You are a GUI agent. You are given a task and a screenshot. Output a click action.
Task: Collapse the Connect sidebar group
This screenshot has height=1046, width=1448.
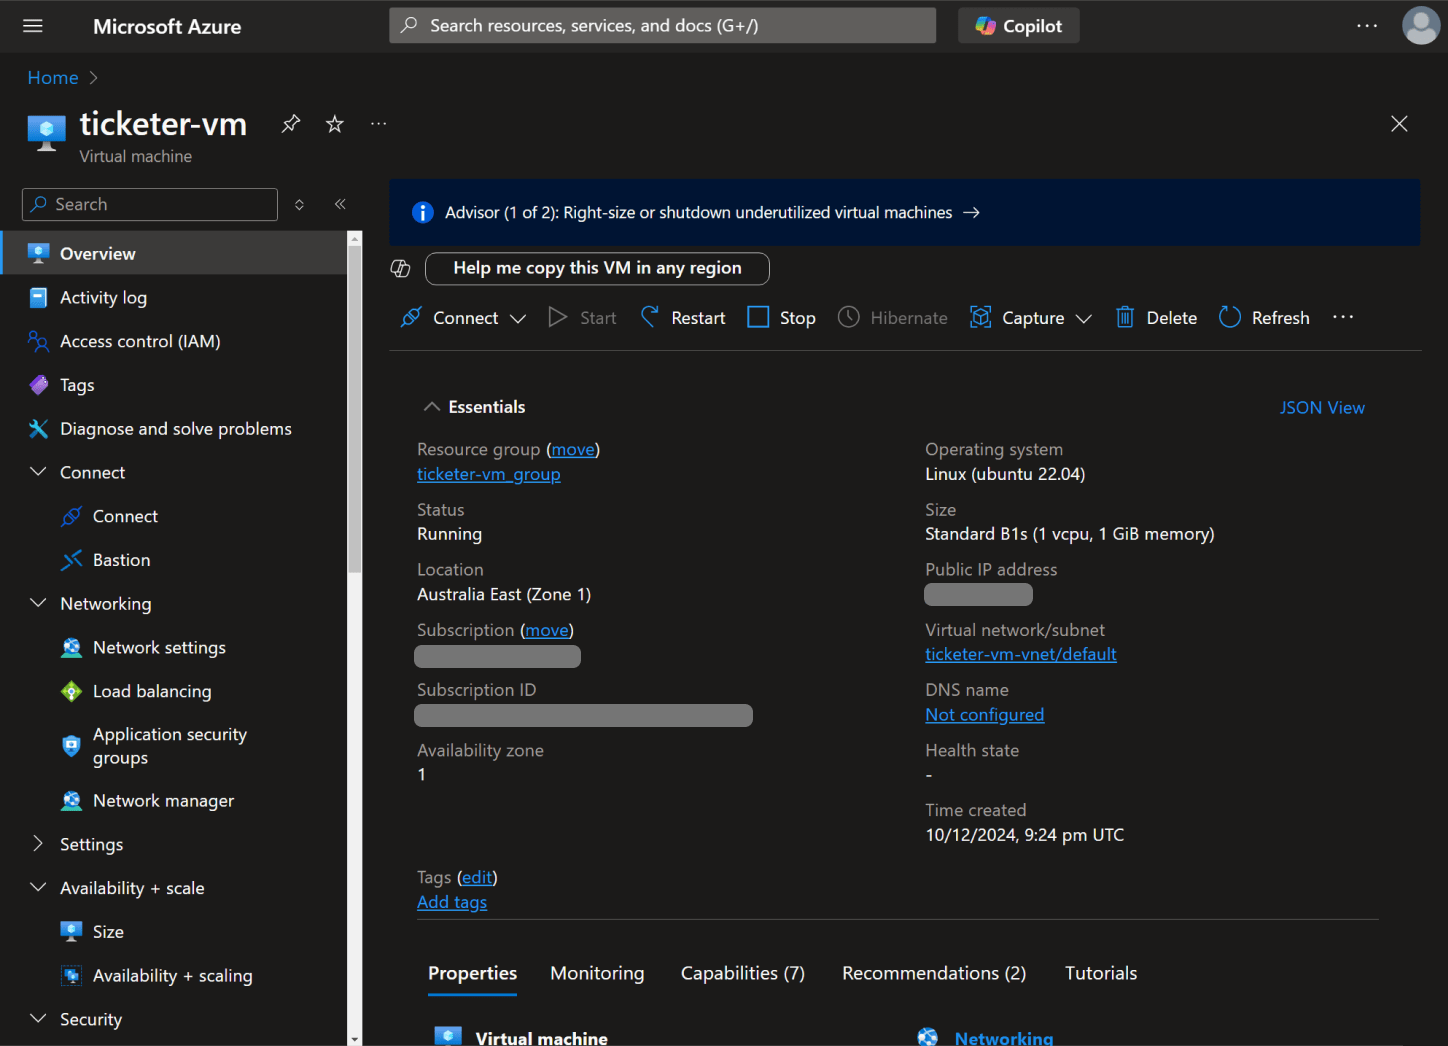(x=39, y=472)
